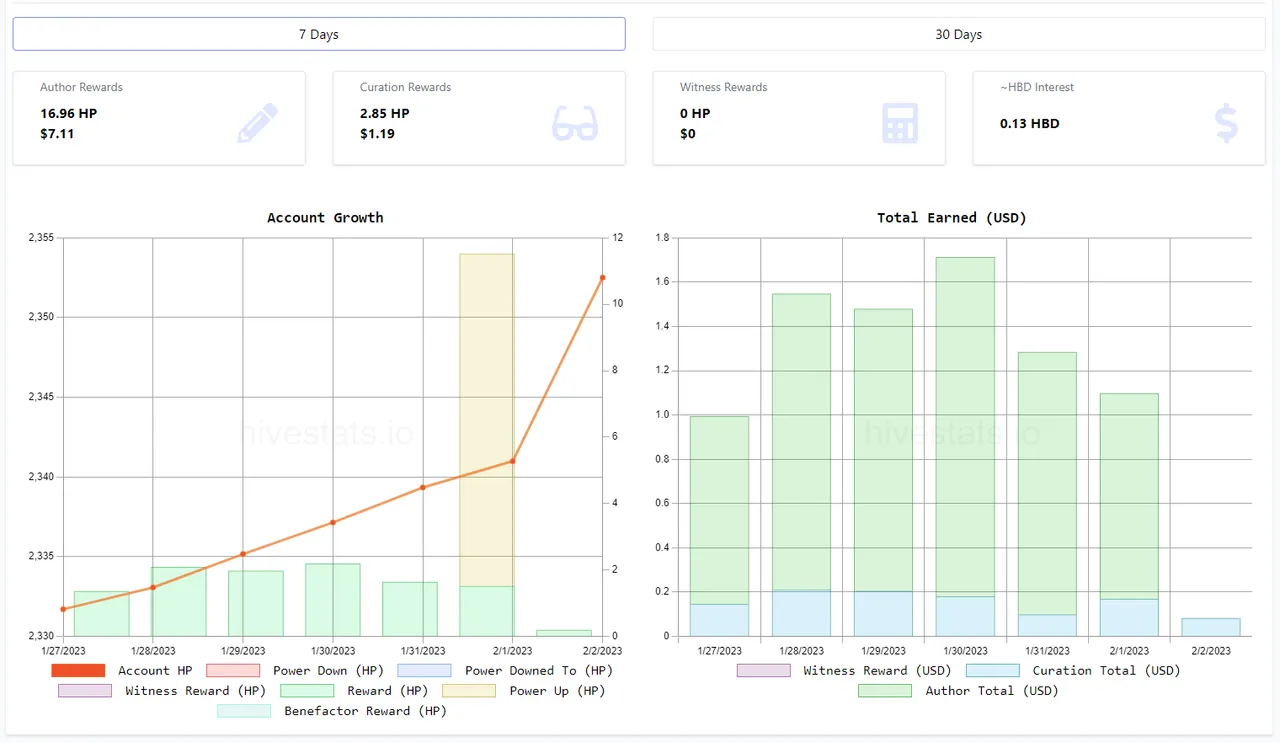Click the 1/29/2023 x-axis label in Account Growth
Image resolution: width=1280 pixels, height=743 pixels.
(x=243, y=651)
